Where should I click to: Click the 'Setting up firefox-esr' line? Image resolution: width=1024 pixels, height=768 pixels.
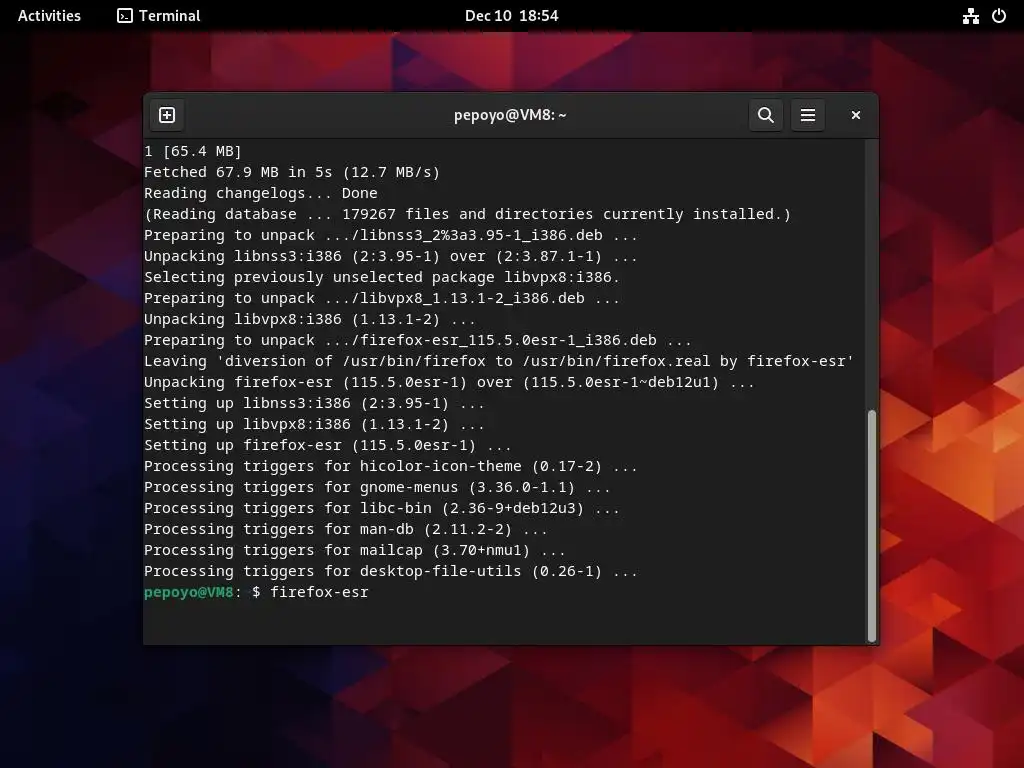click(328, 445)
